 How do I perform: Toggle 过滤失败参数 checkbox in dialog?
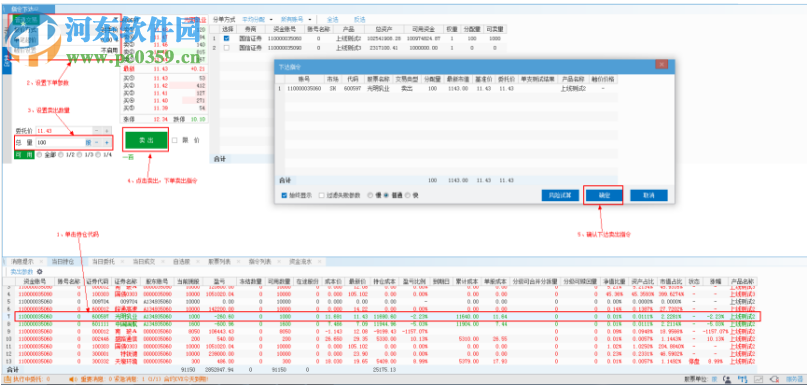[321, 196]
